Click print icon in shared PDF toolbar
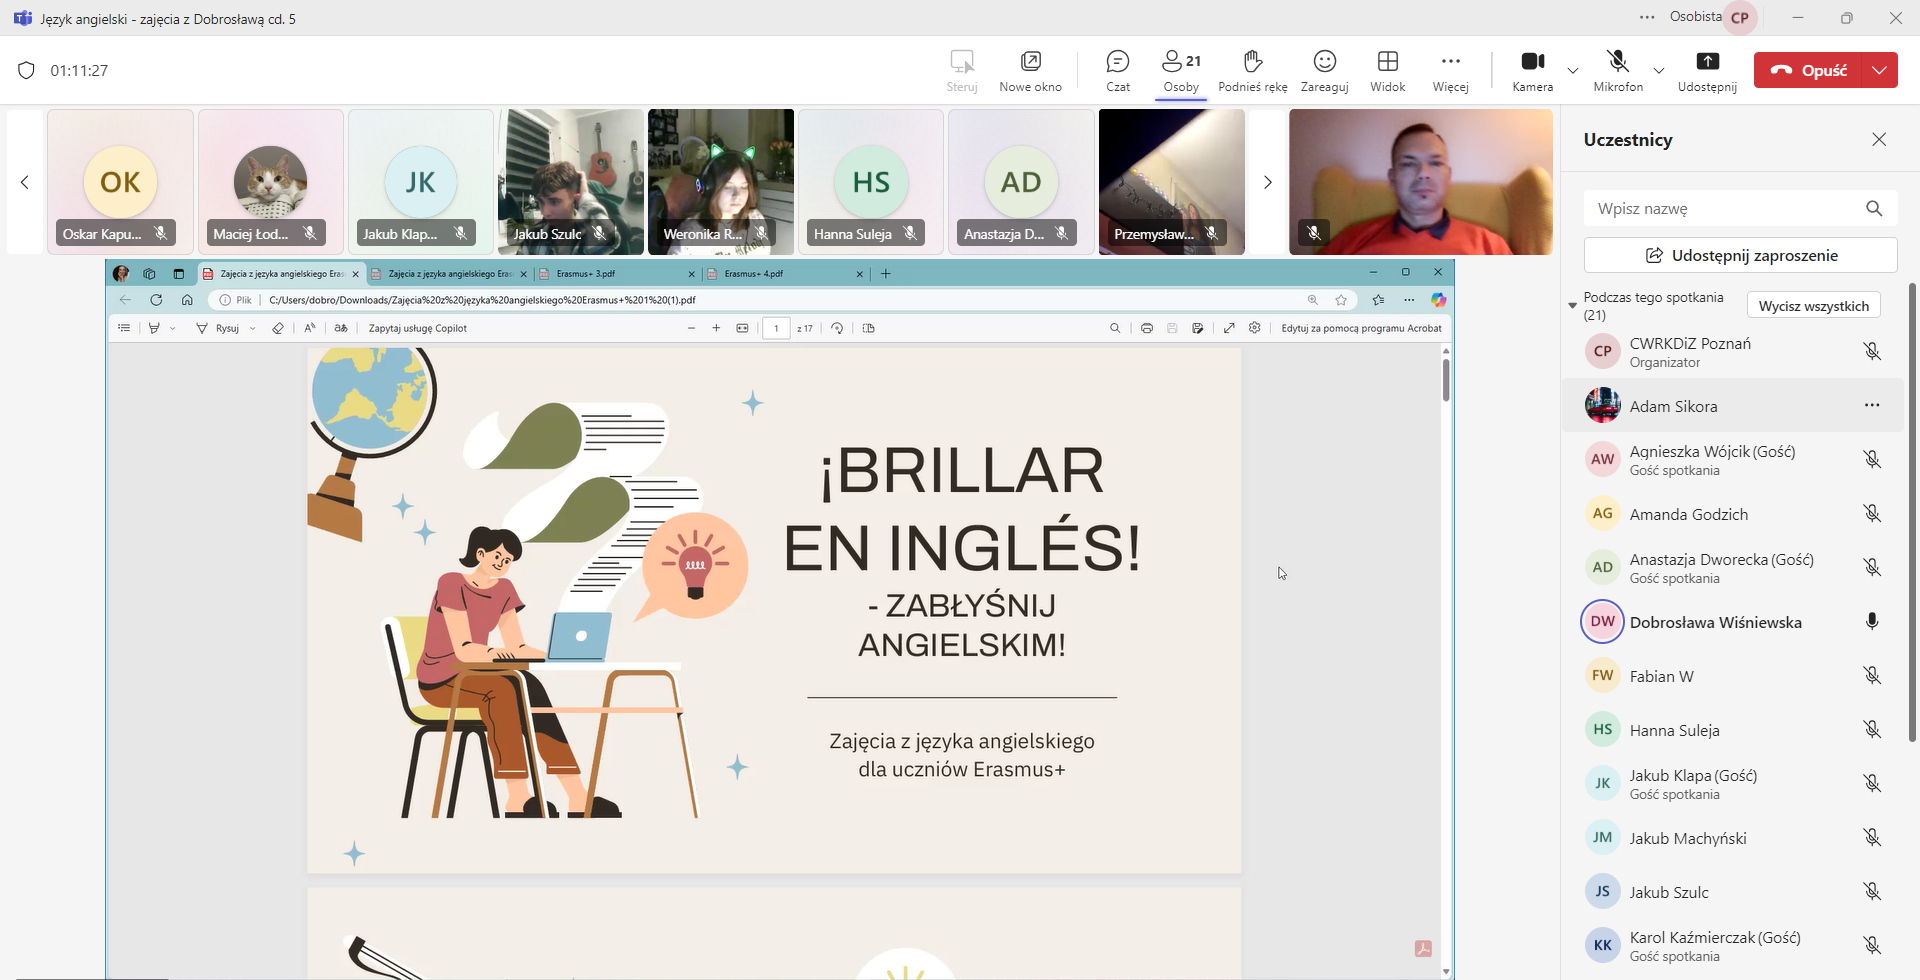The height and width of the screenshot is (980, 1920). pyautogui.click(x=1146, y=328)
